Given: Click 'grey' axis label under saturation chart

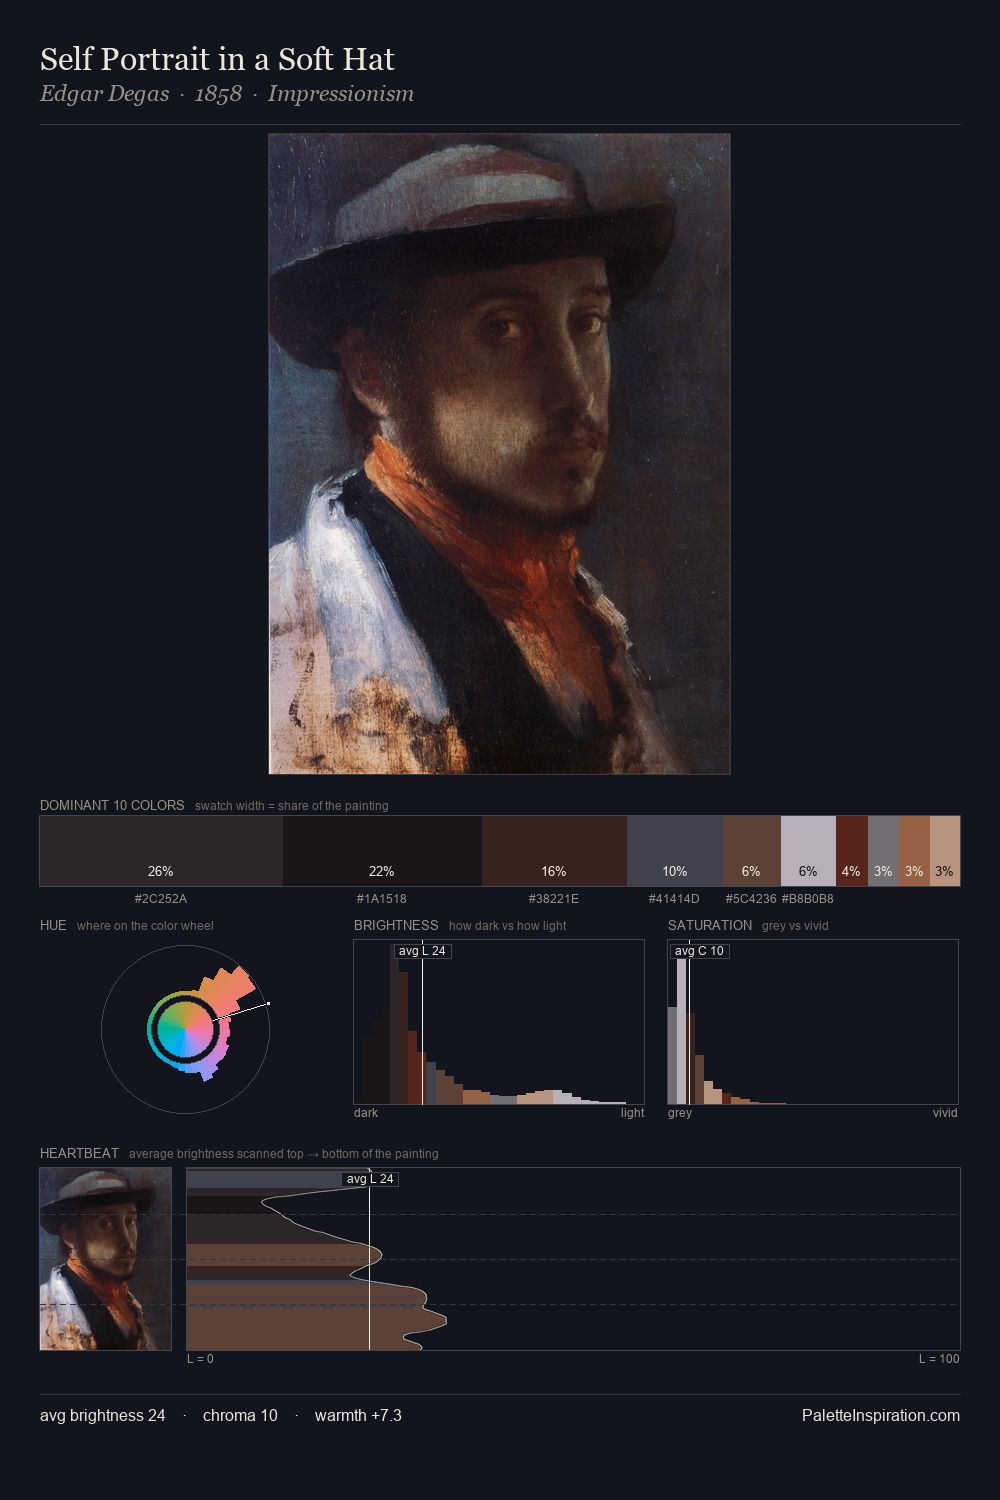Looking at the screenshot, I should (x=680, y=1113).
